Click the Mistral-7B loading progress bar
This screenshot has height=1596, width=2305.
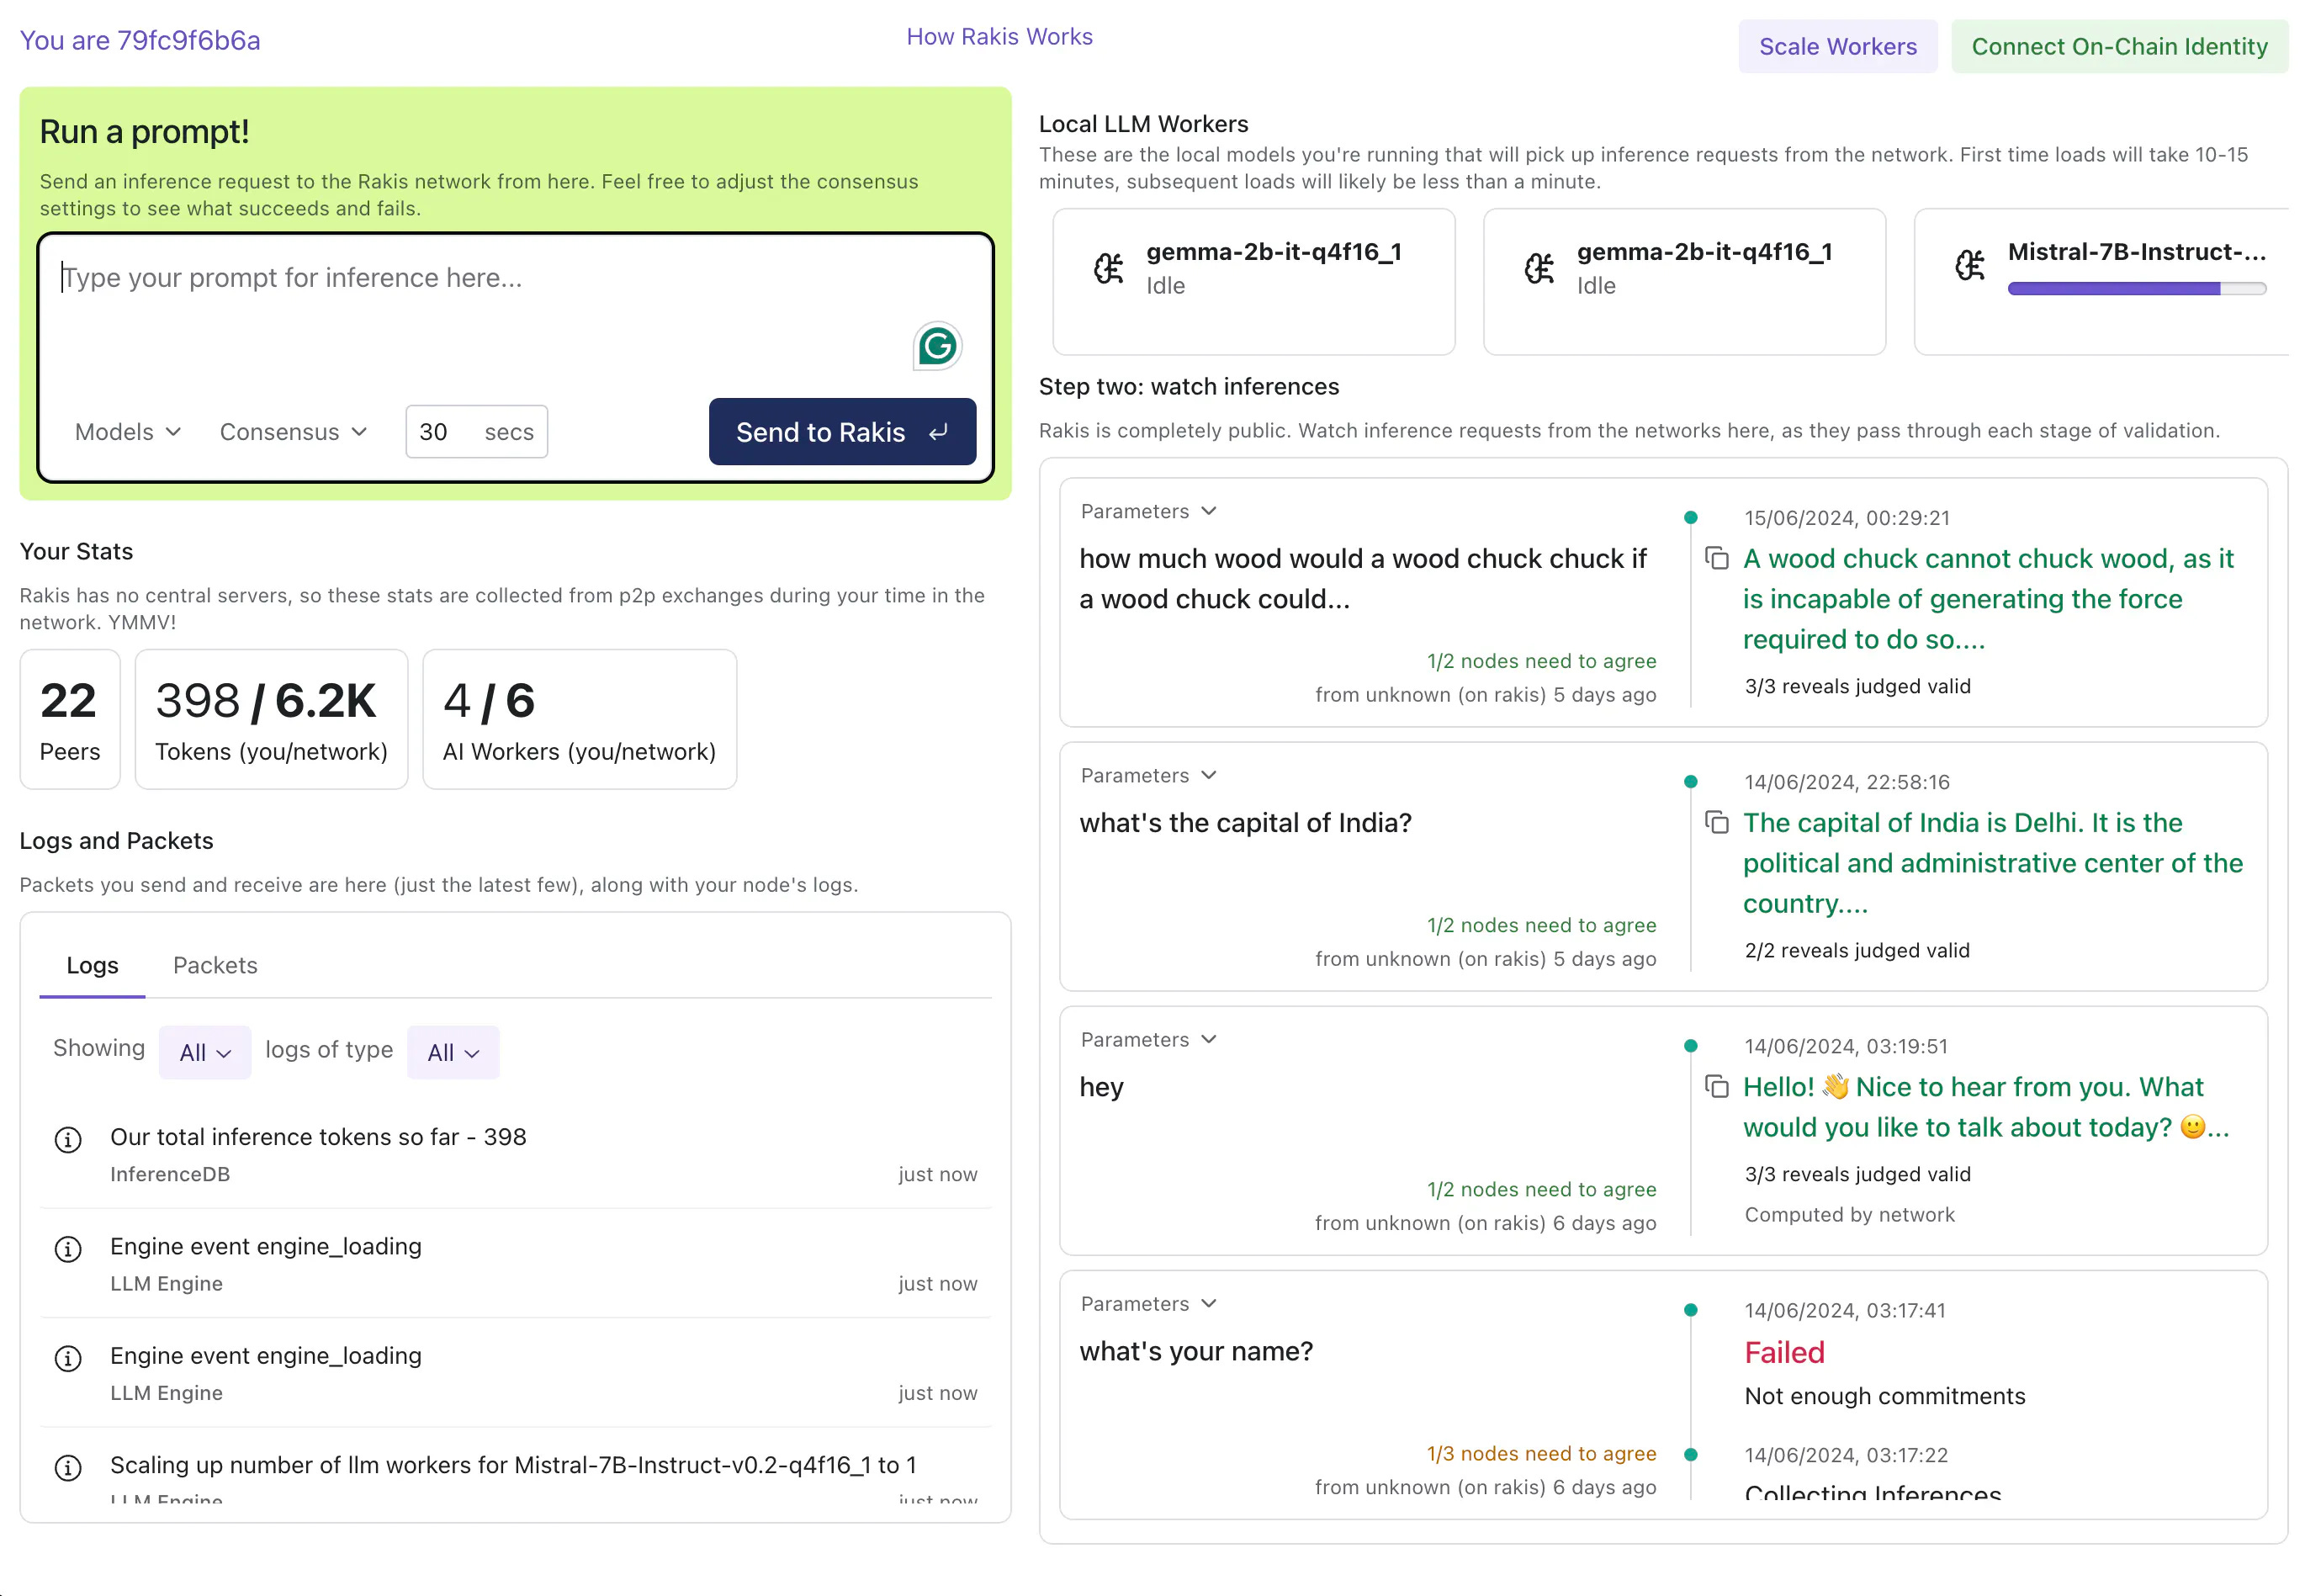coord(2136,289)
